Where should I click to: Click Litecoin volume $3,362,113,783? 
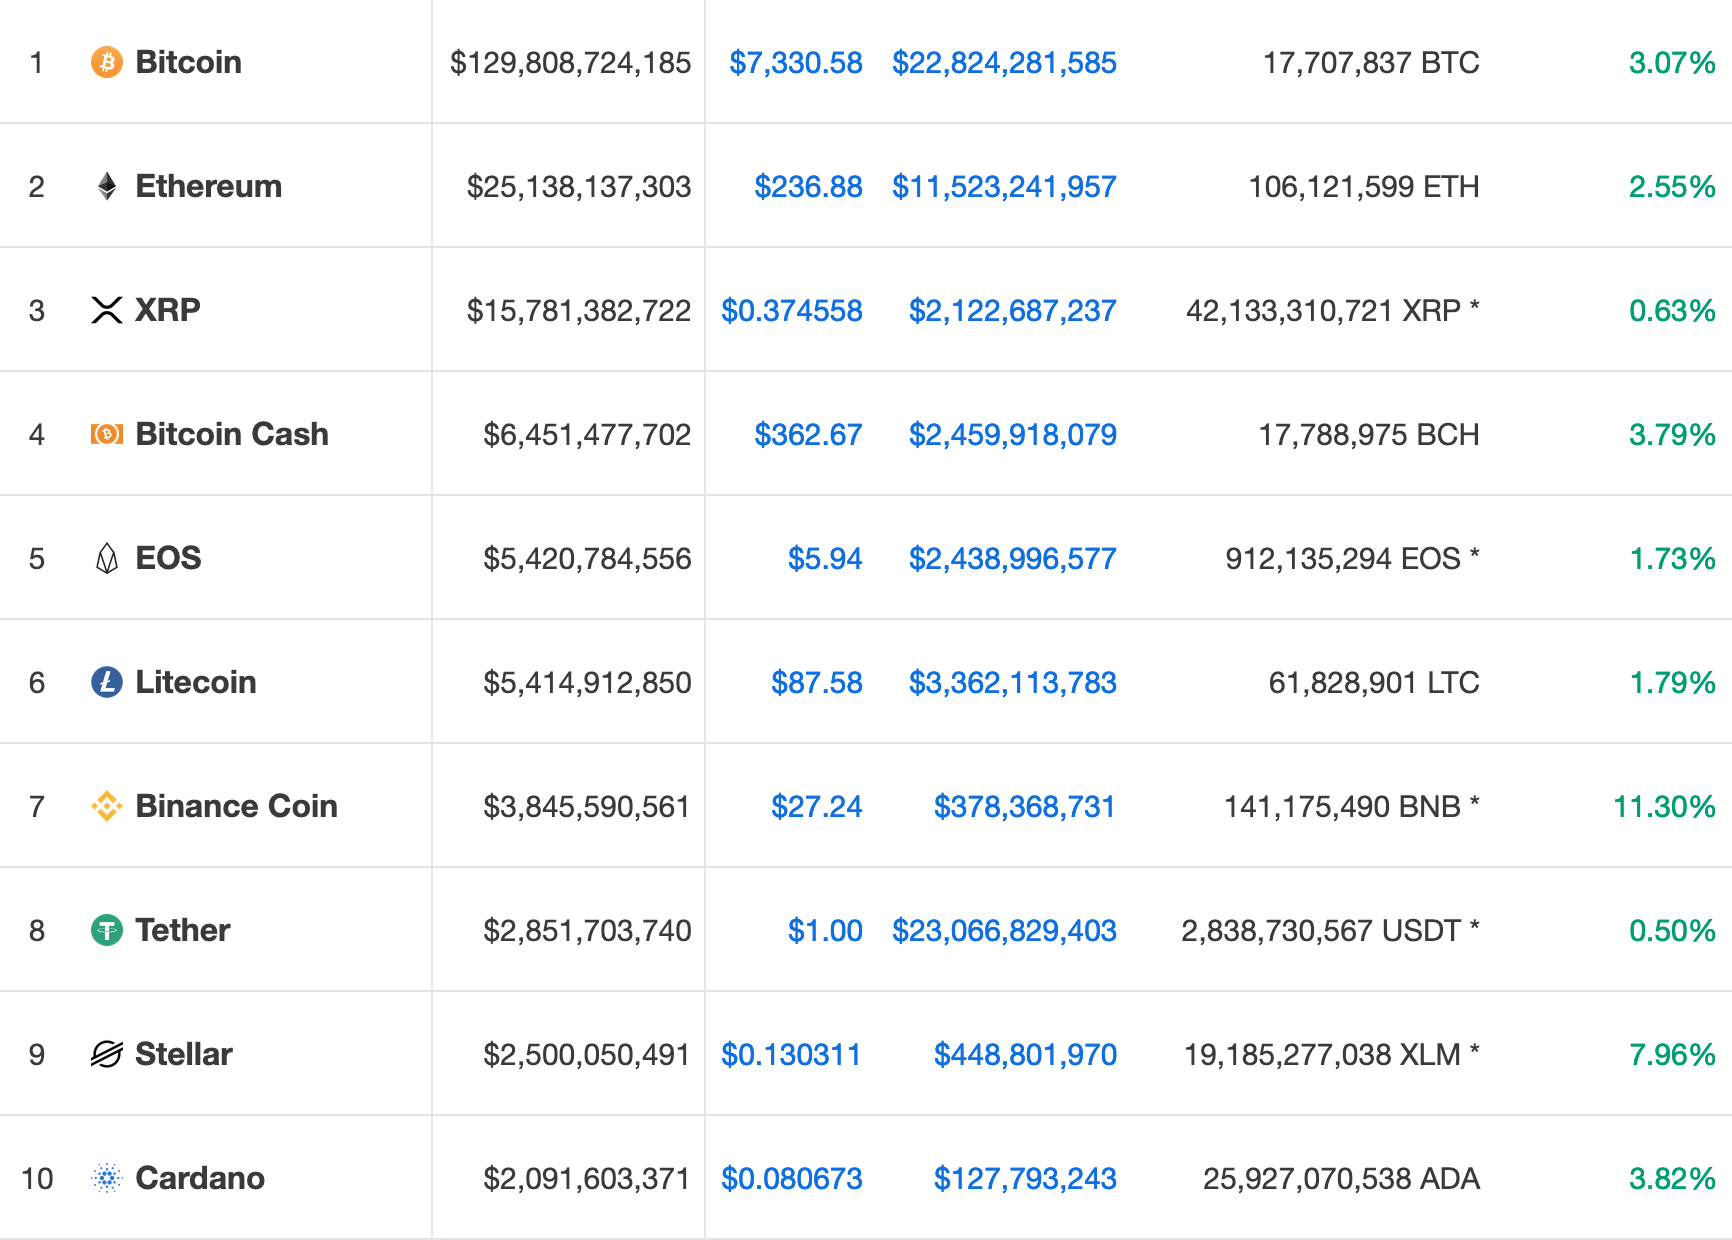1013,683
